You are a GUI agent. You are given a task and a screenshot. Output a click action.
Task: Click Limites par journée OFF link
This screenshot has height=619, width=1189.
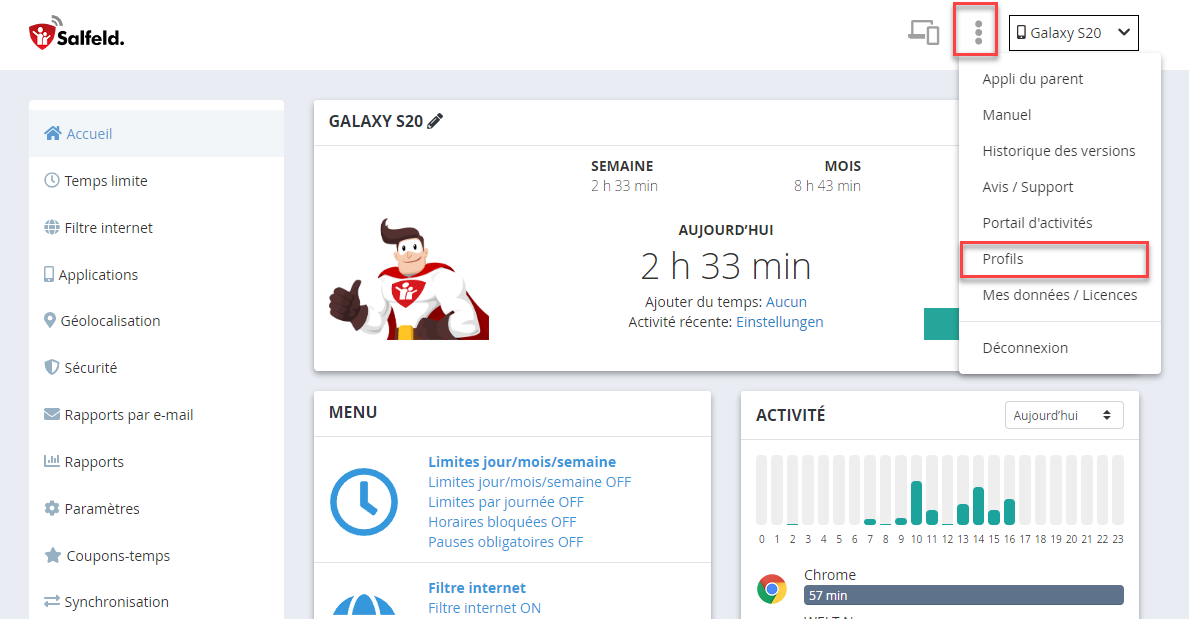pyautogui.click(x=506, y=502)
